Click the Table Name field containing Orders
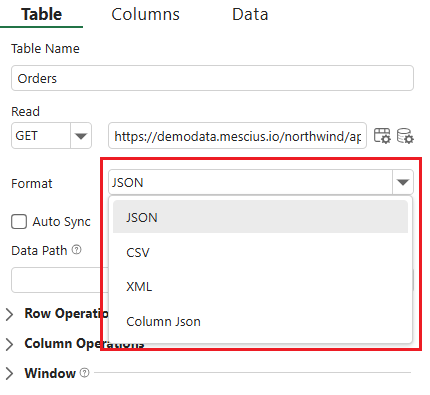Screen dimensions: 430x395 click(x=212, y=78)
